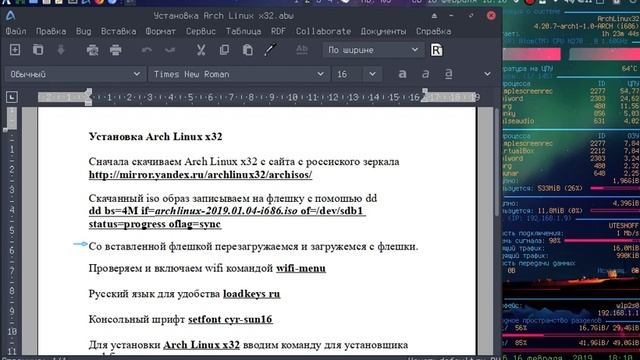The width and height of the screenshot is (640, 360).
Task: Click the R icon beside zoom box
Action: pos(436,50)
